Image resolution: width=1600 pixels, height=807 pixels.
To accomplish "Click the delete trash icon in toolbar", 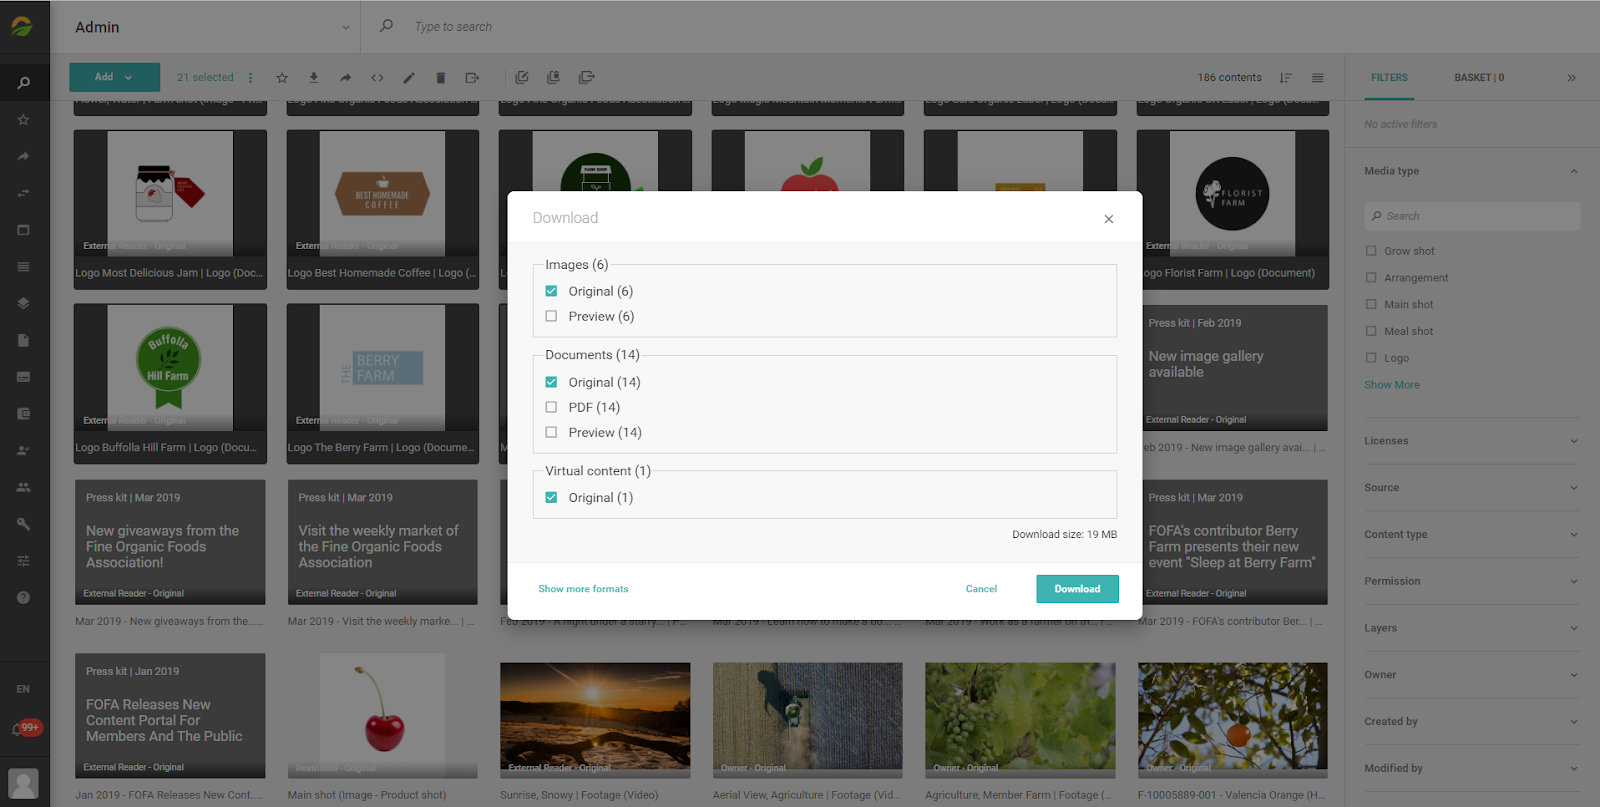I will pyautogui.click(x=440, y=77).
